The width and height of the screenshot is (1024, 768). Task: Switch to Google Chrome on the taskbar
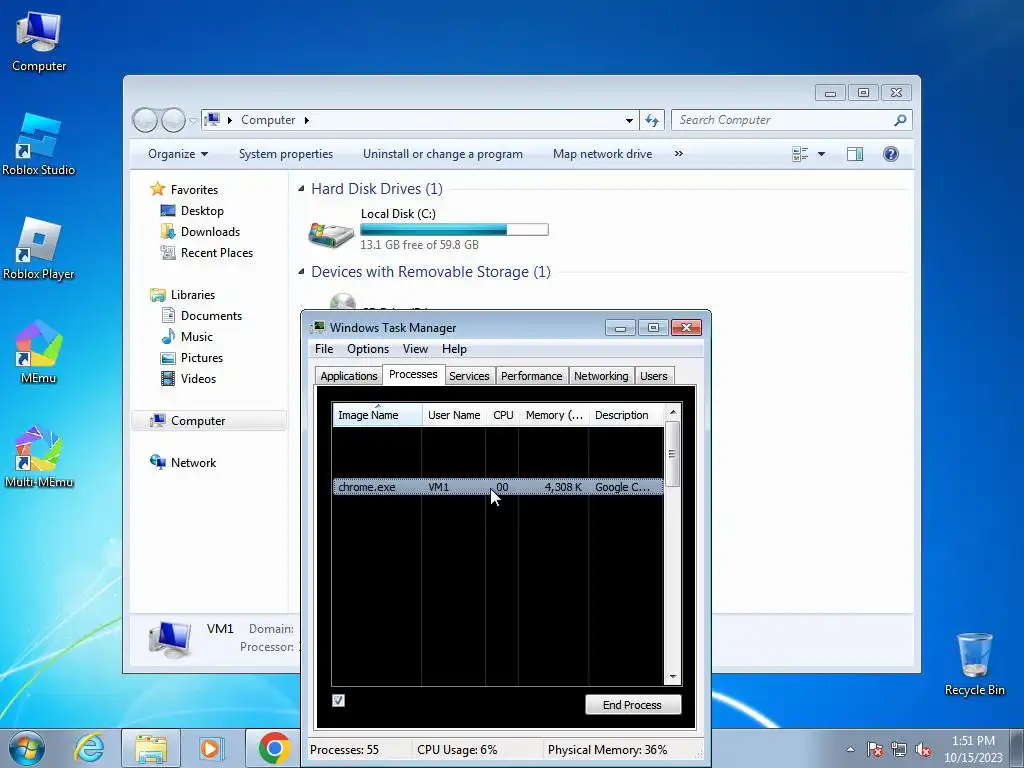[x=274, y=748]
